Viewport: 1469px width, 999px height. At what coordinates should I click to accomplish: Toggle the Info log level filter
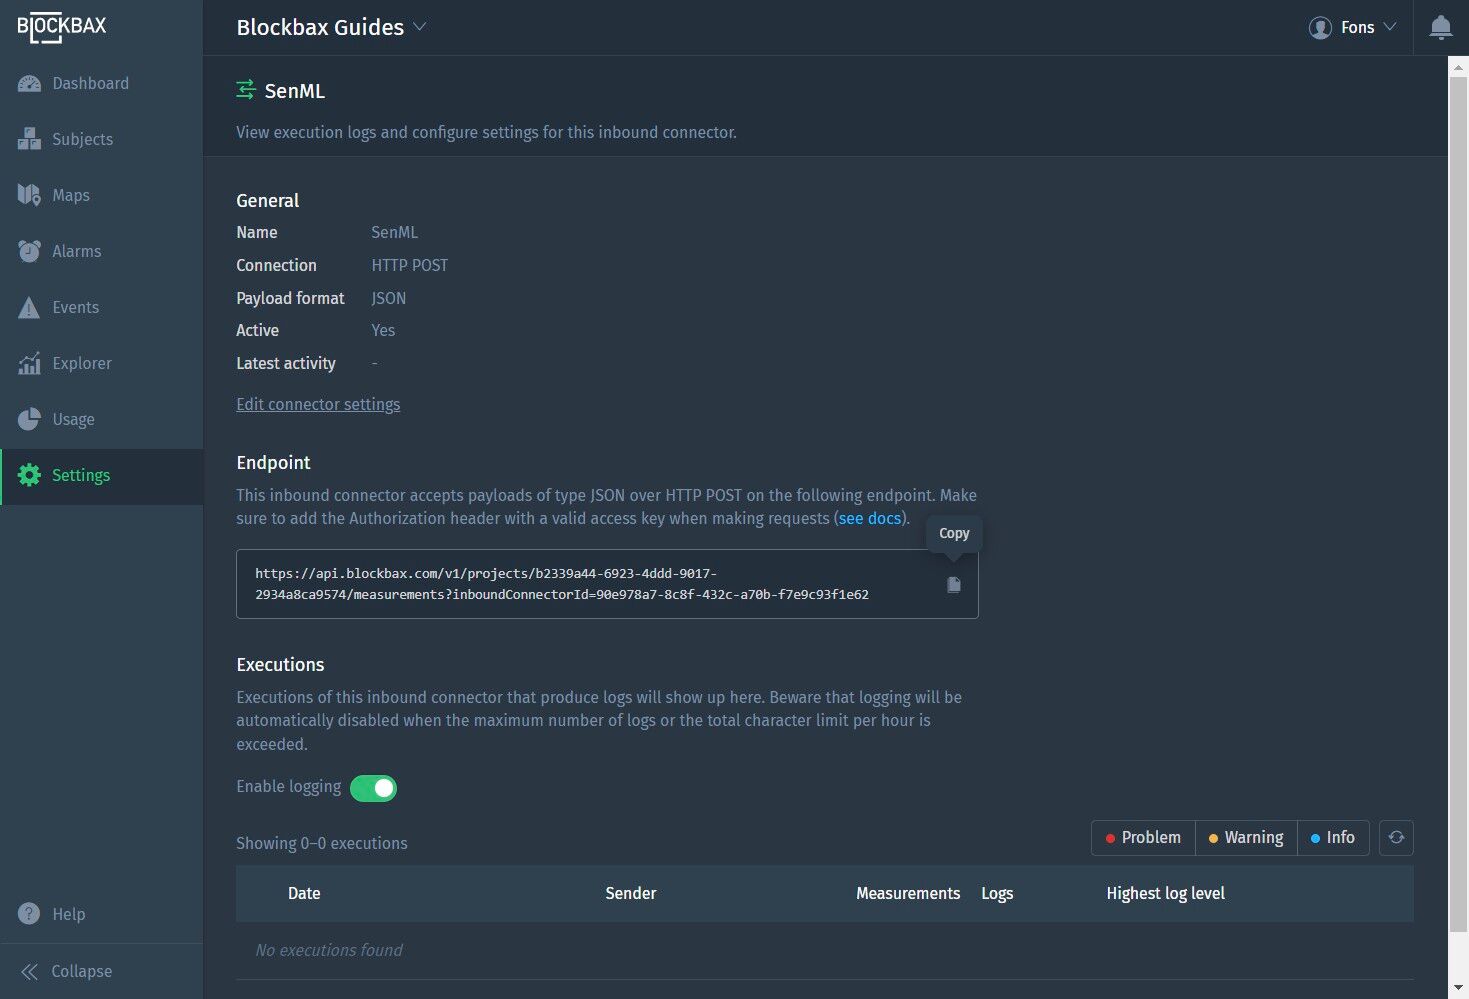(1333, 838)
